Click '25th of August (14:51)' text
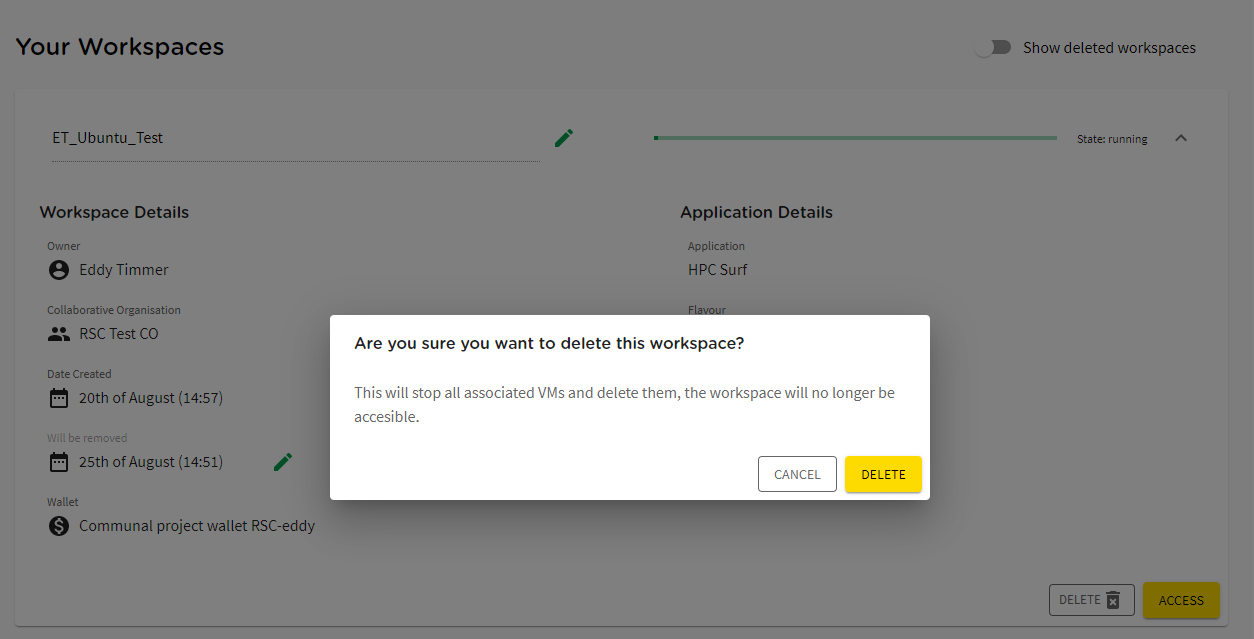This screenshot has width=1254, height=639. [x=151, y=462]
